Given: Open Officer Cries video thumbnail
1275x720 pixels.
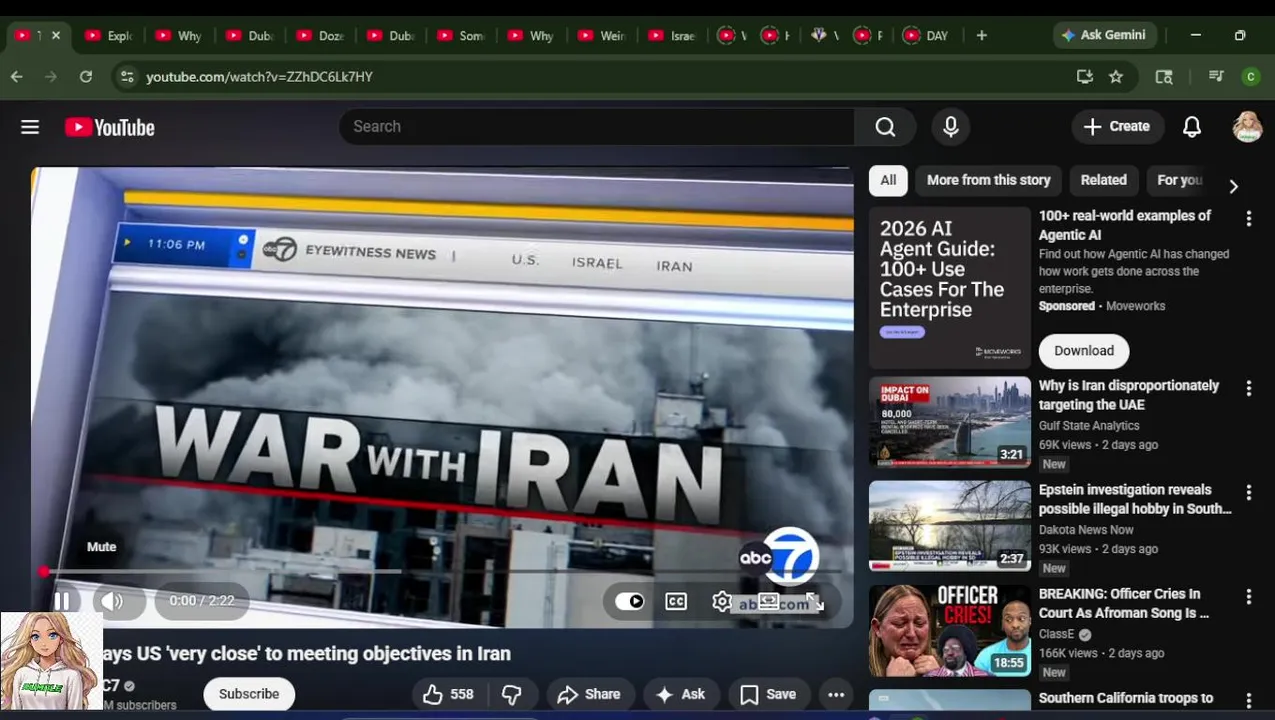Looking at the screenshot, I should click(950, 630).
